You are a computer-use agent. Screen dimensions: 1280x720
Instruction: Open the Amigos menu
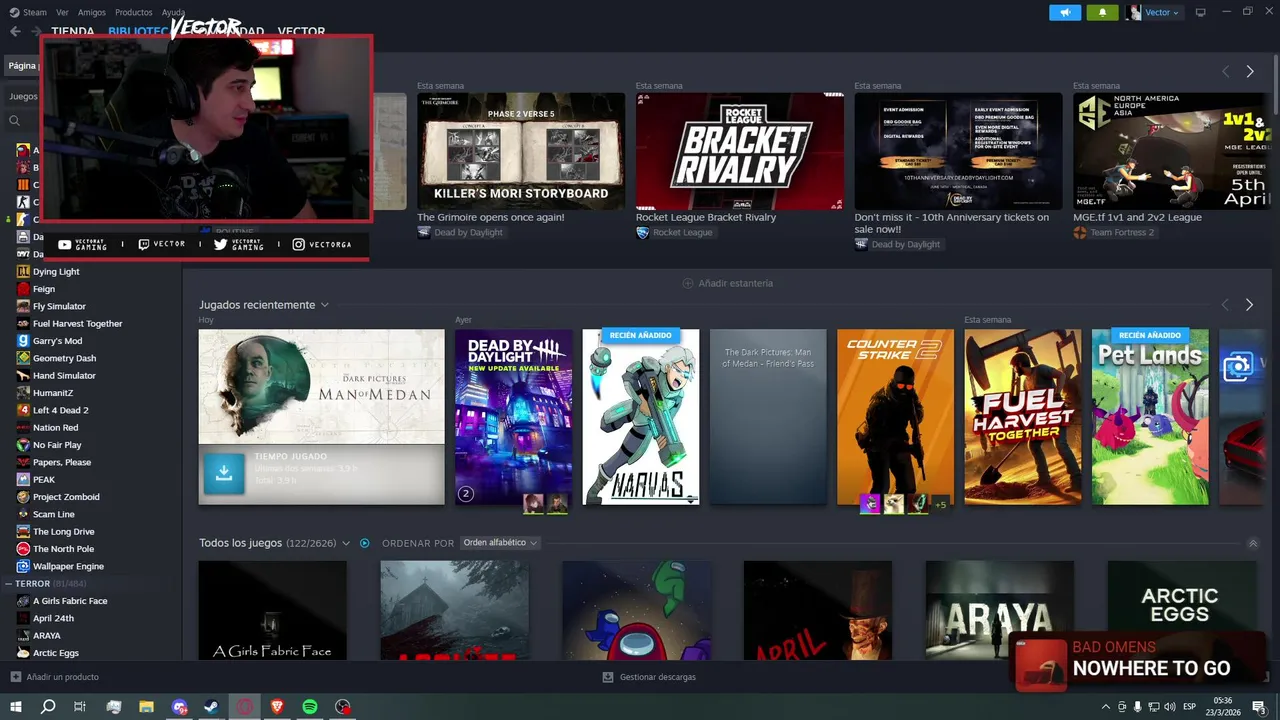[x=91, y=12]
